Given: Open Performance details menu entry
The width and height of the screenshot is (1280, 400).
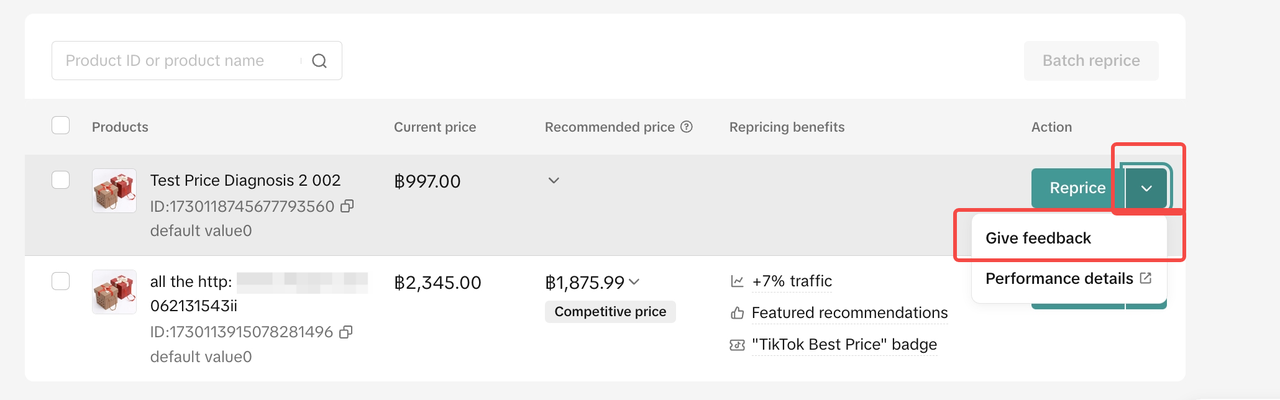Looking at the screenshot, I should tap(1058, 278).
